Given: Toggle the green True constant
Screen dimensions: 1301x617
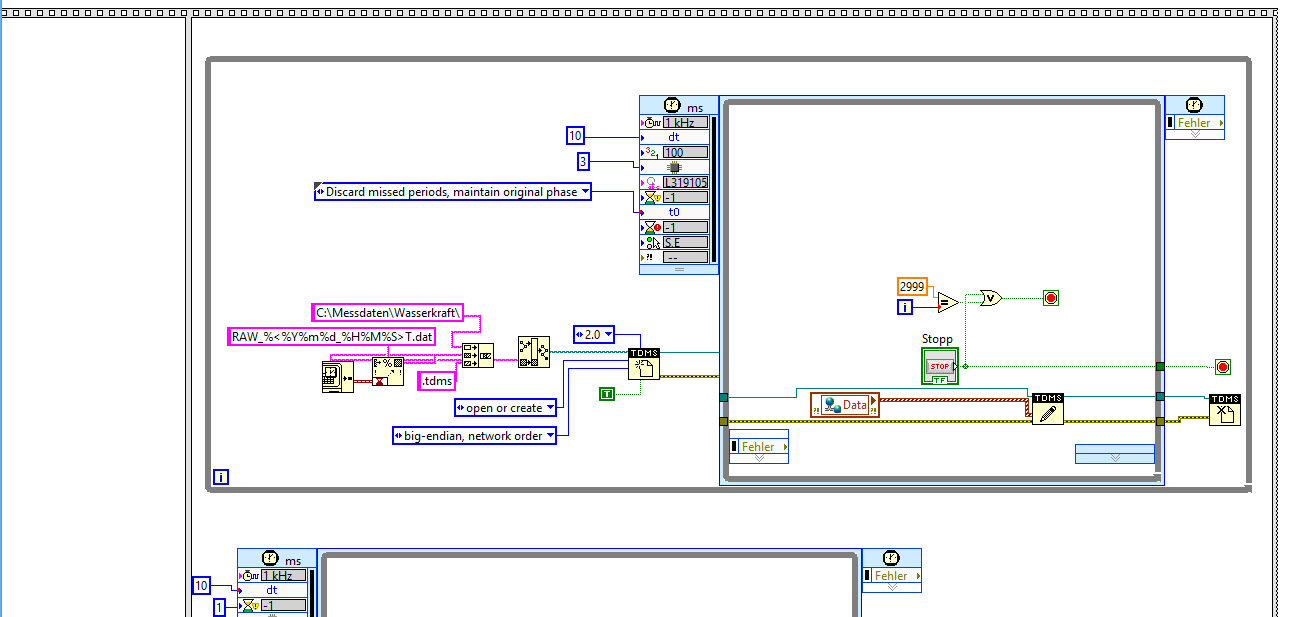Looking at the screenshot, I should click(x=607, y=394).
